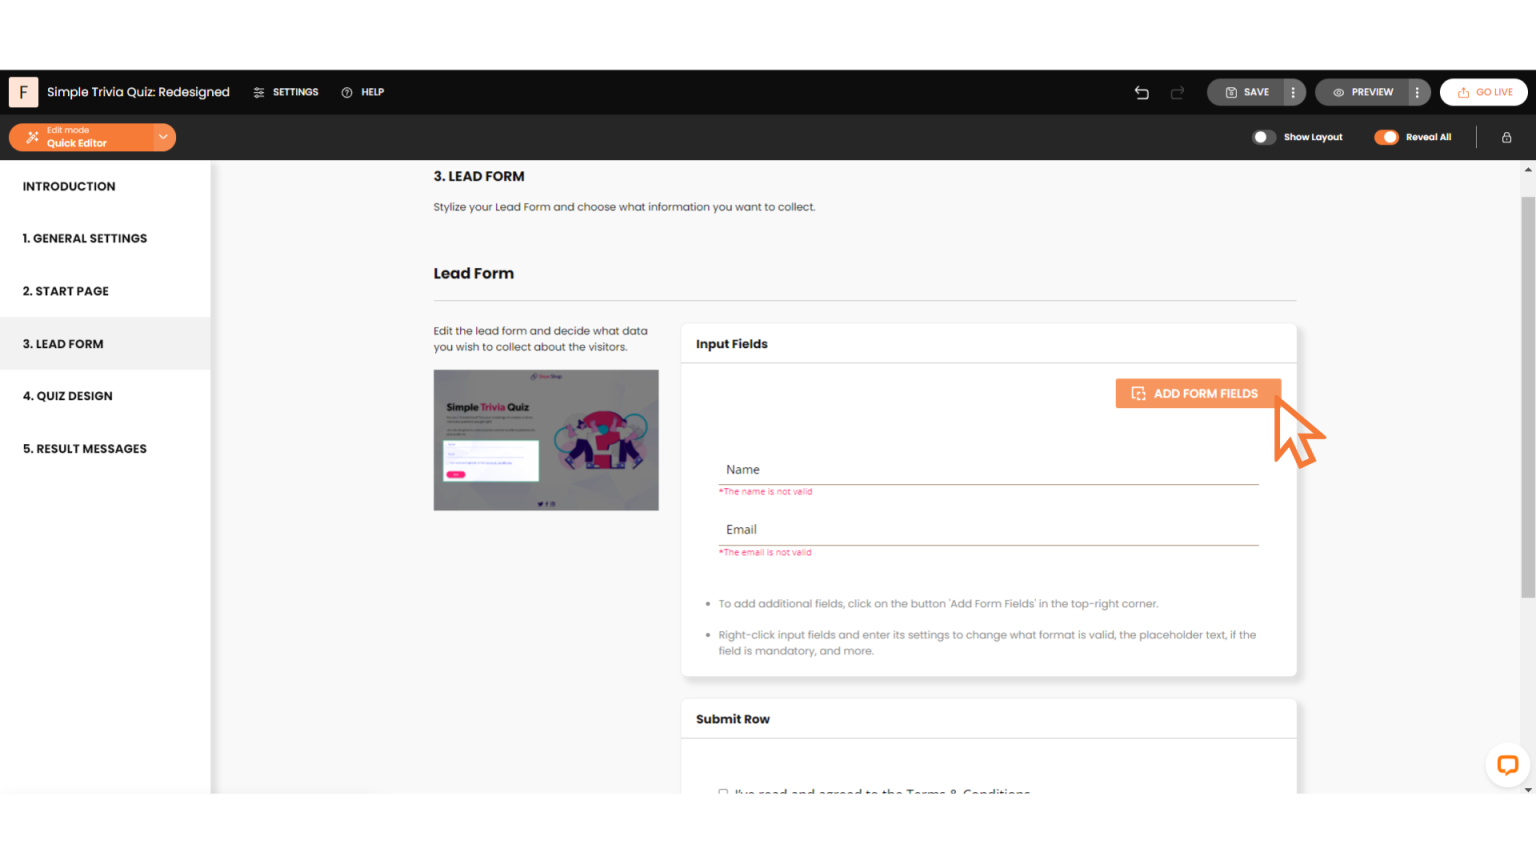The width and height of the screenshot is (1536, 864).
Task: Click the undo arrow icon
Action: click(x=1142, y=92)
